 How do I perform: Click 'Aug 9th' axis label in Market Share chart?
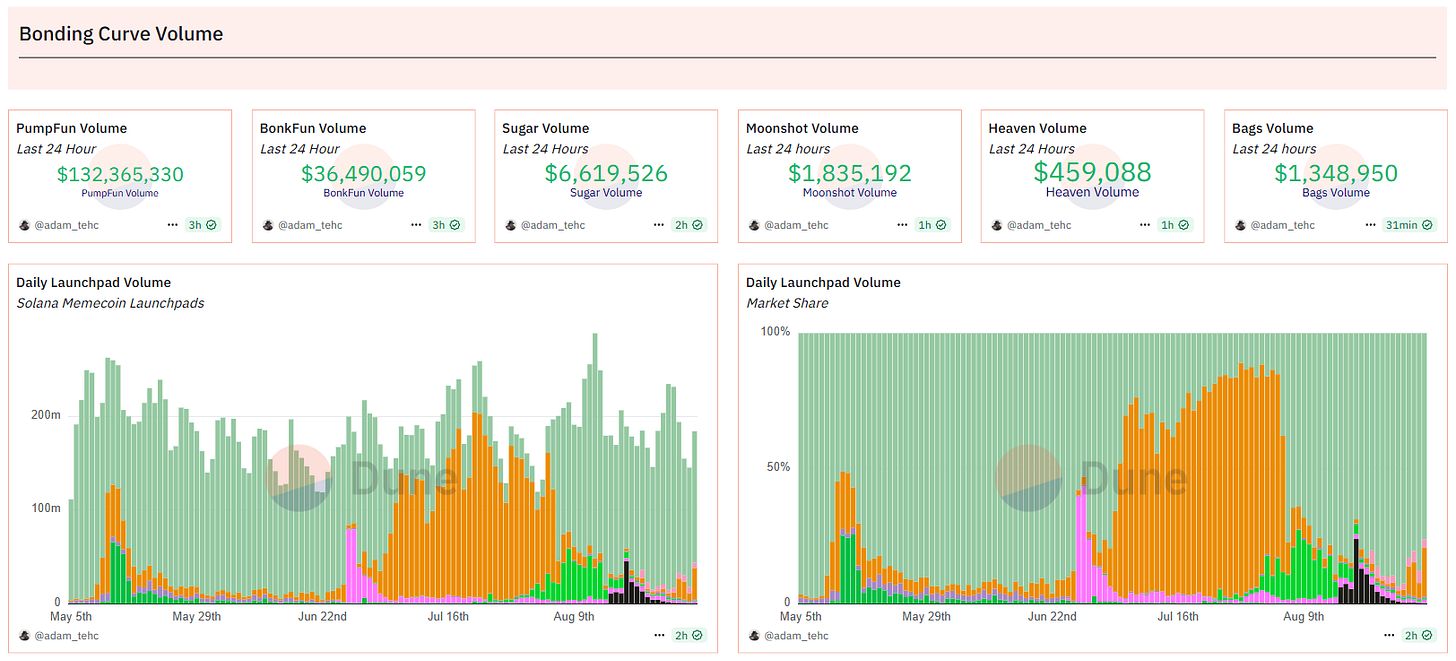pyautogui.click(x=1302, y=617)
